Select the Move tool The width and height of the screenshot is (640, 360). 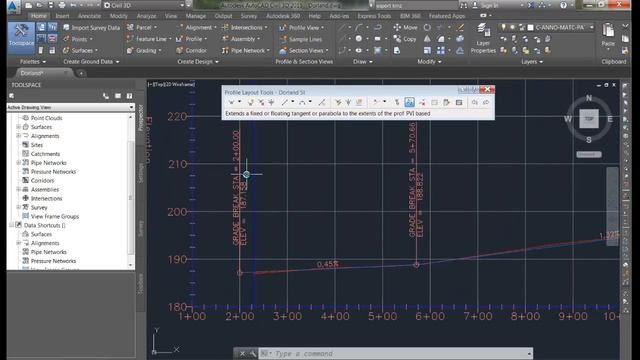405,27
